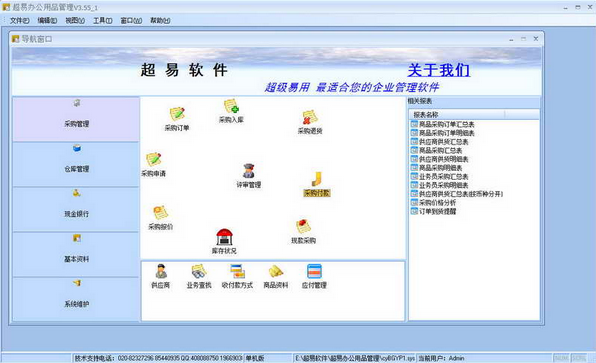Select the 现金银行 sidebar module
The width and height of the screenshot is (596, 363).
(76, 209)
